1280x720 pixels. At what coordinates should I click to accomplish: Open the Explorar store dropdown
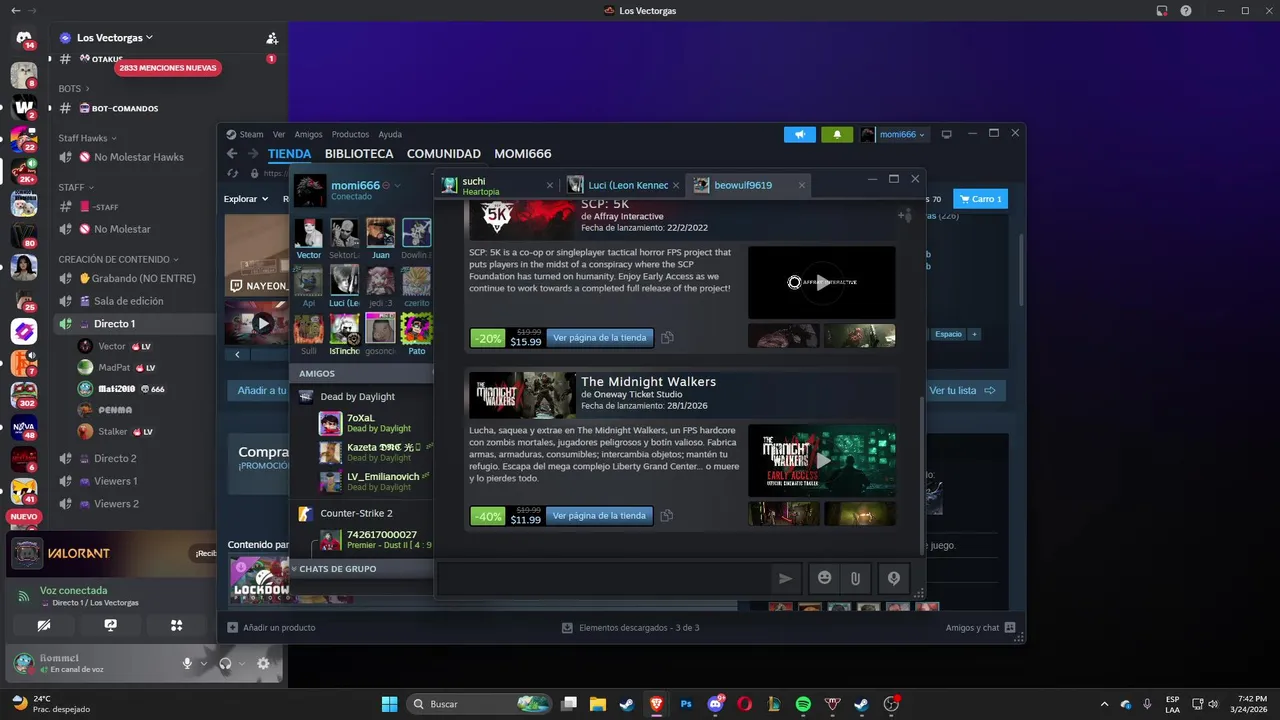(x=245, y=199)
